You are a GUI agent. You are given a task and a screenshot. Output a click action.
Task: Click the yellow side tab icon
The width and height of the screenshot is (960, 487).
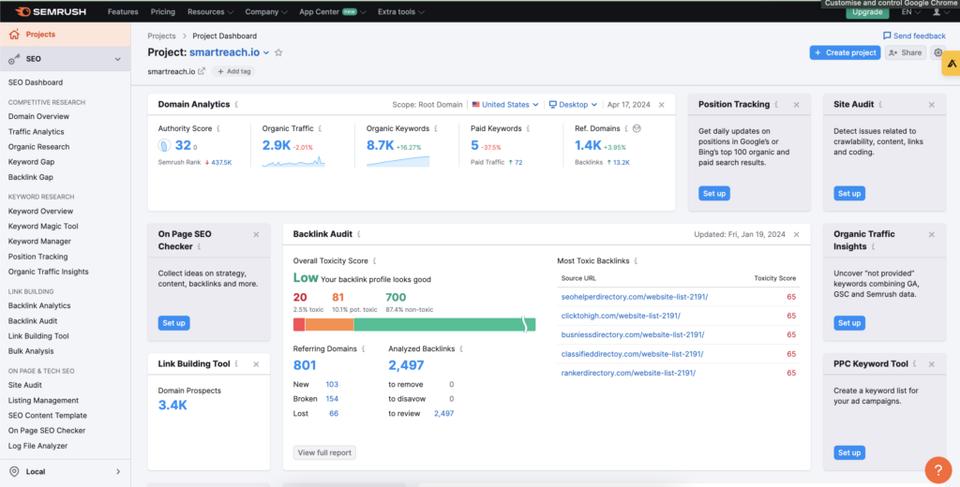click(x=951, y=64)
